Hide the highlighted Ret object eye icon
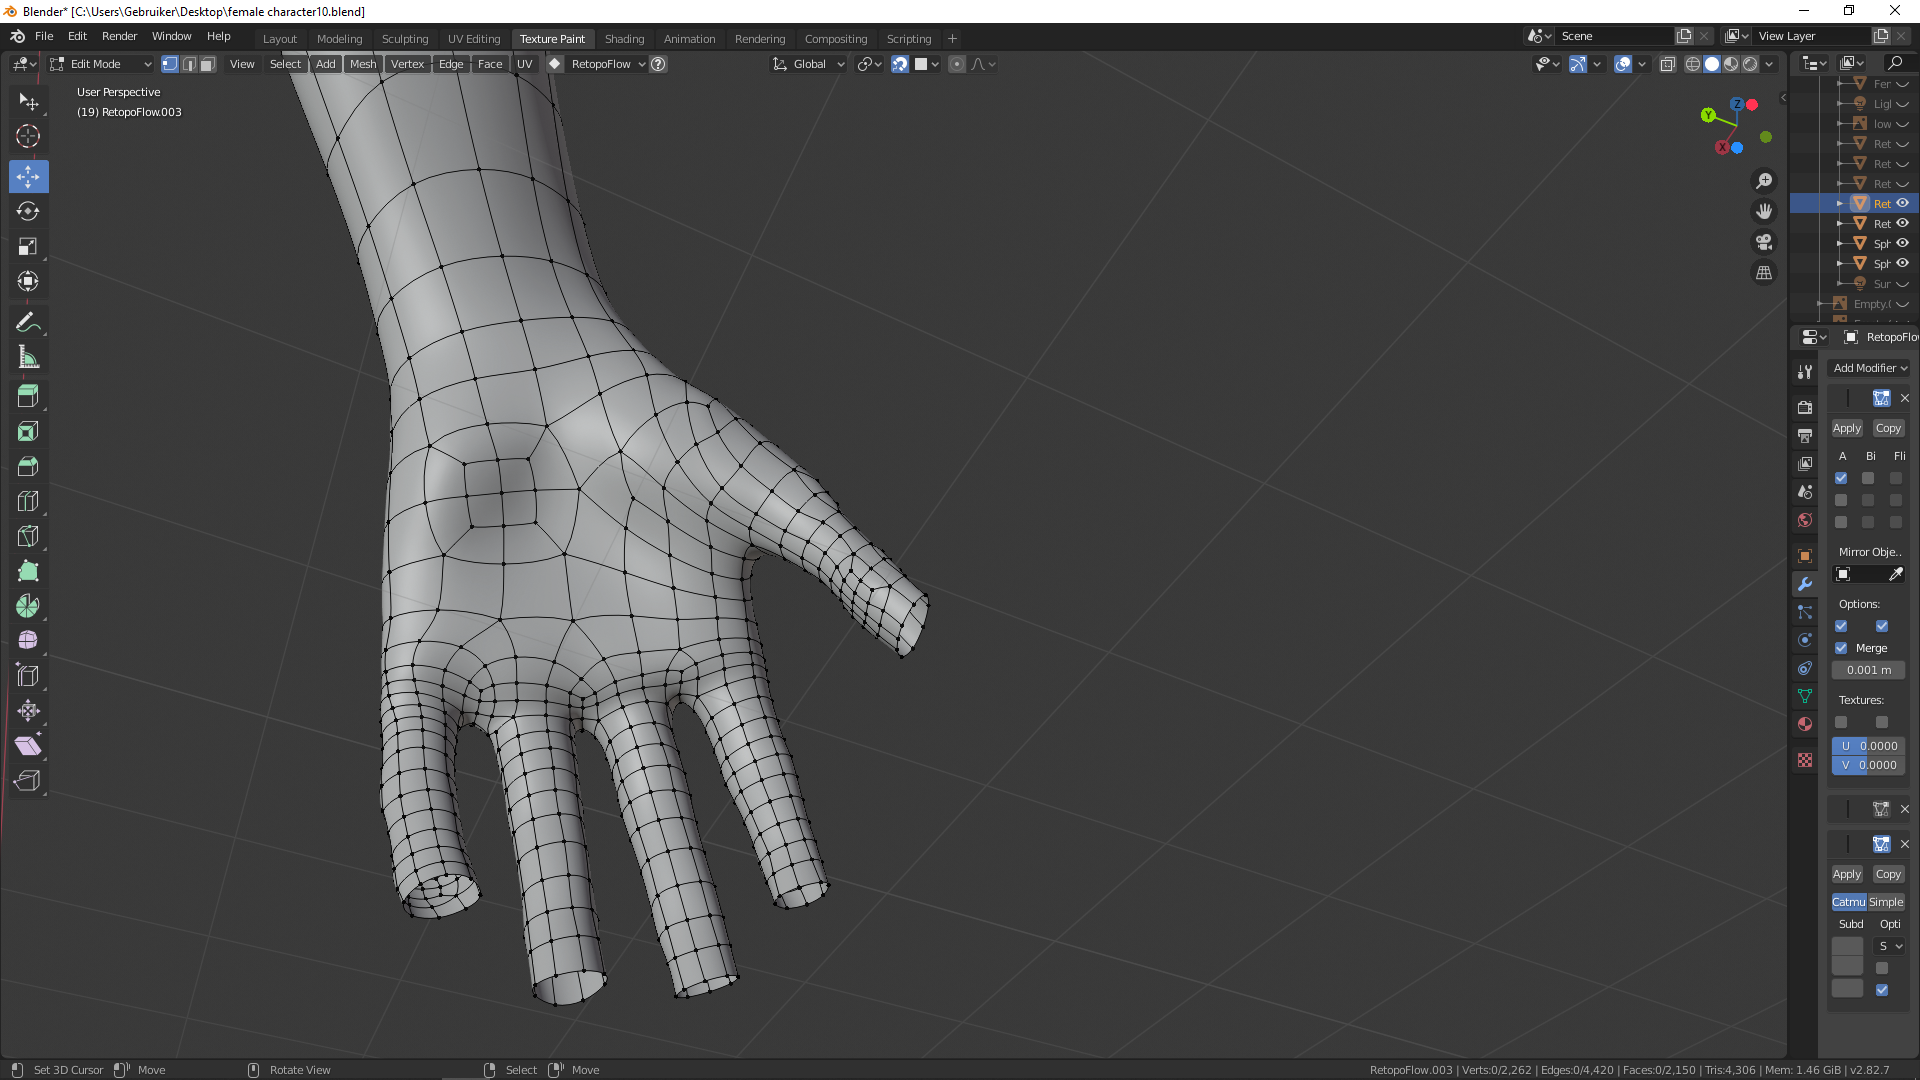Screen dimensions: 1920x1080 click(x=1903, y=203)
